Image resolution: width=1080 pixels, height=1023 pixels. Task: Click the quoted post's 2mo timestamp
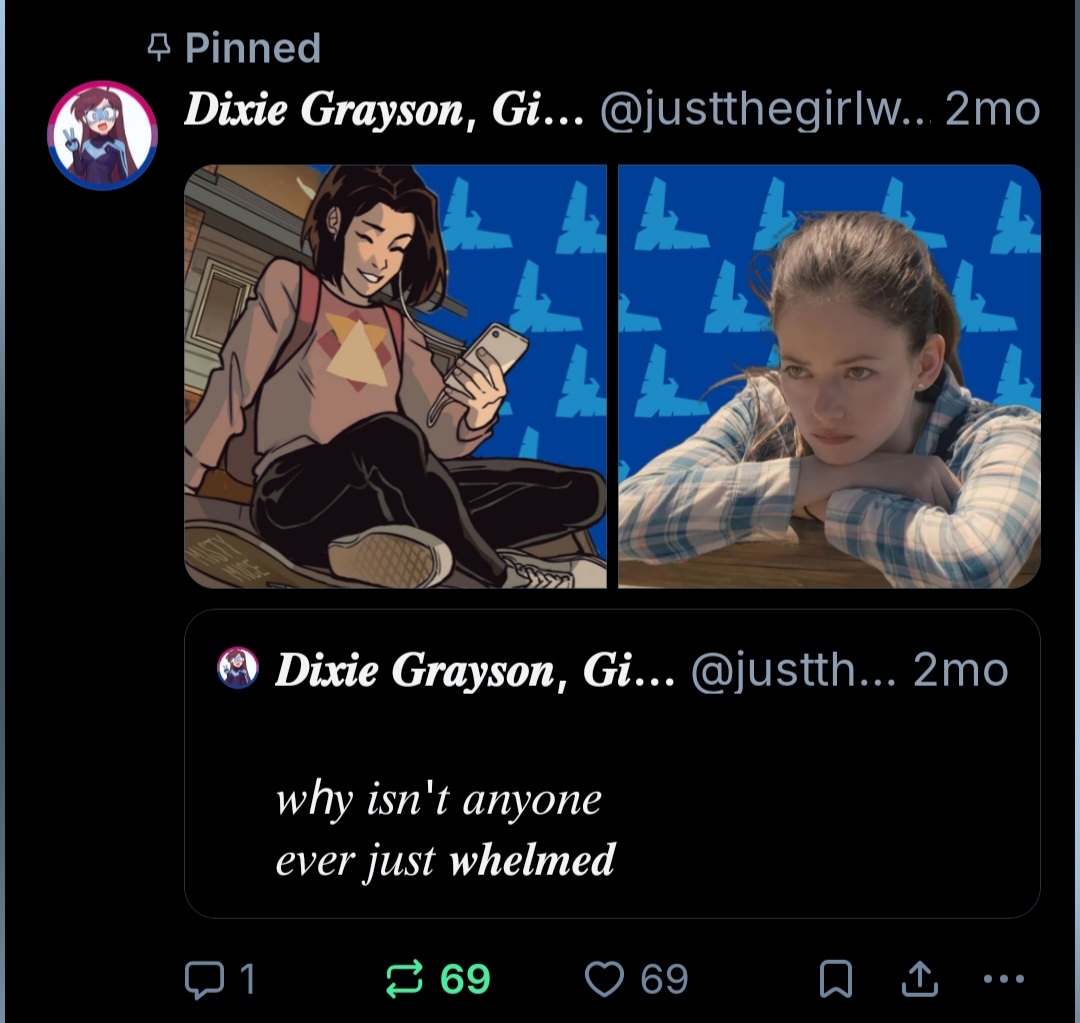960,670
